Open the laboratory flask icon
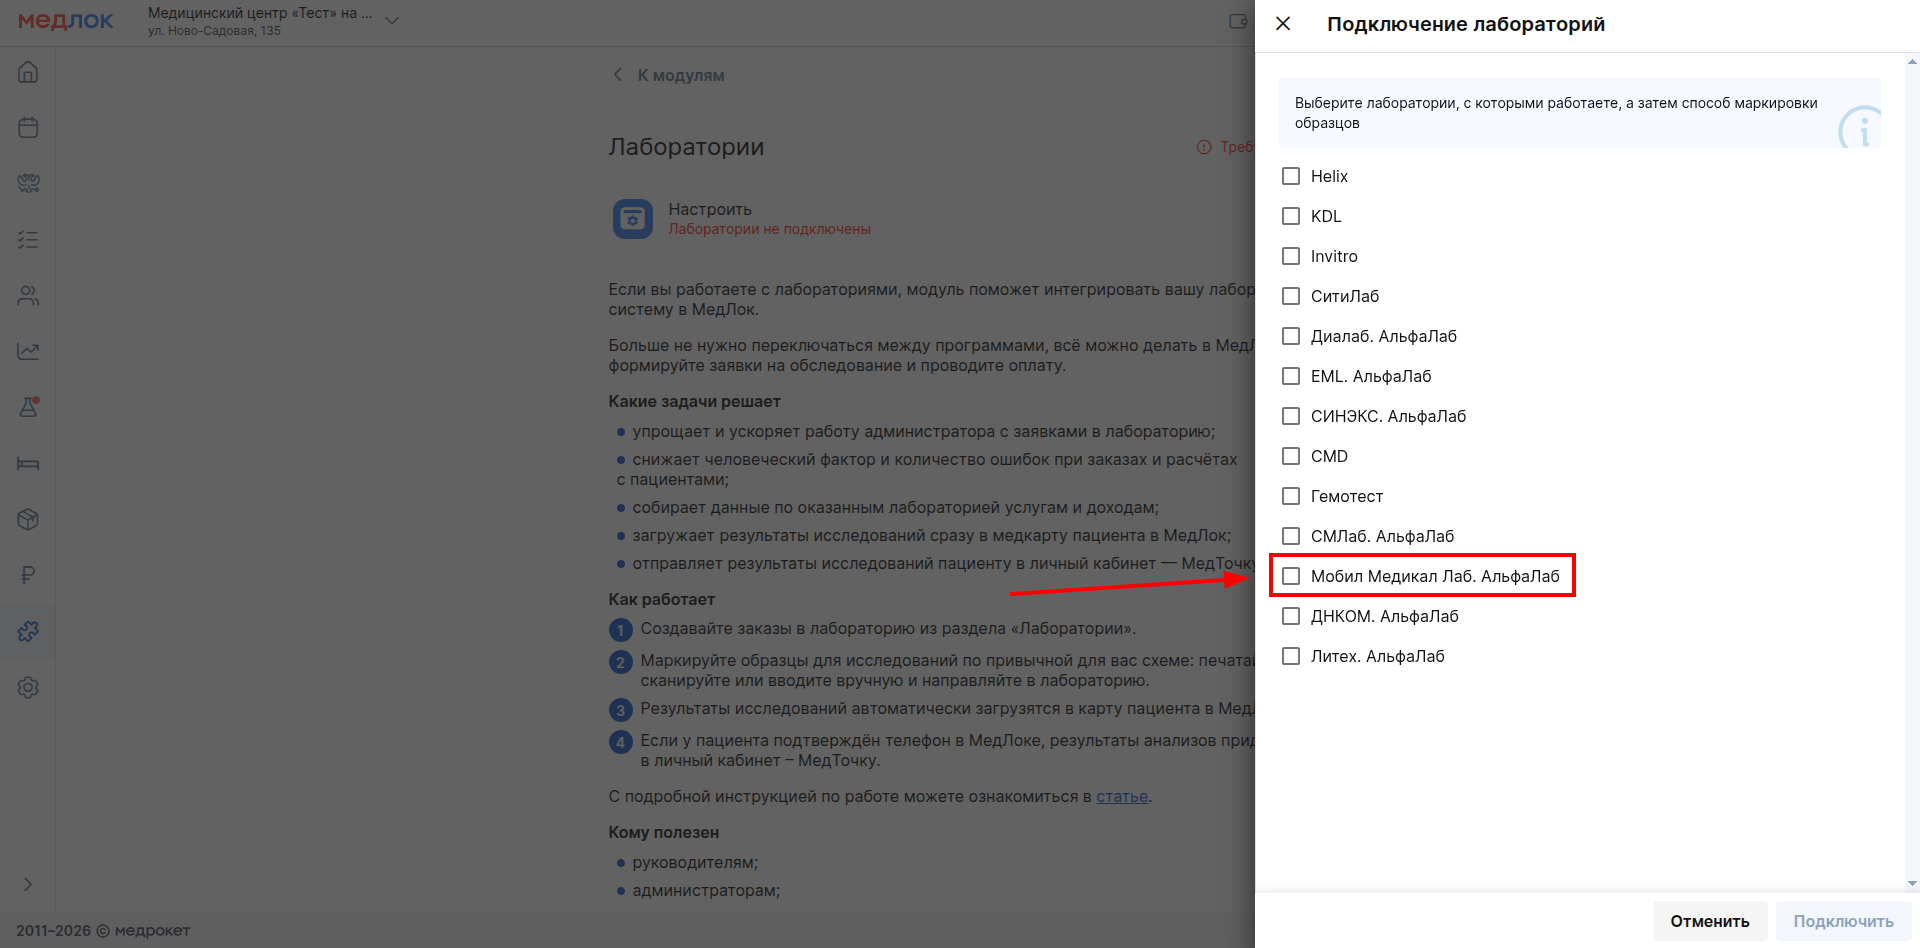Viewport: 1920px width, 948px height. click(x=28, y=408)
